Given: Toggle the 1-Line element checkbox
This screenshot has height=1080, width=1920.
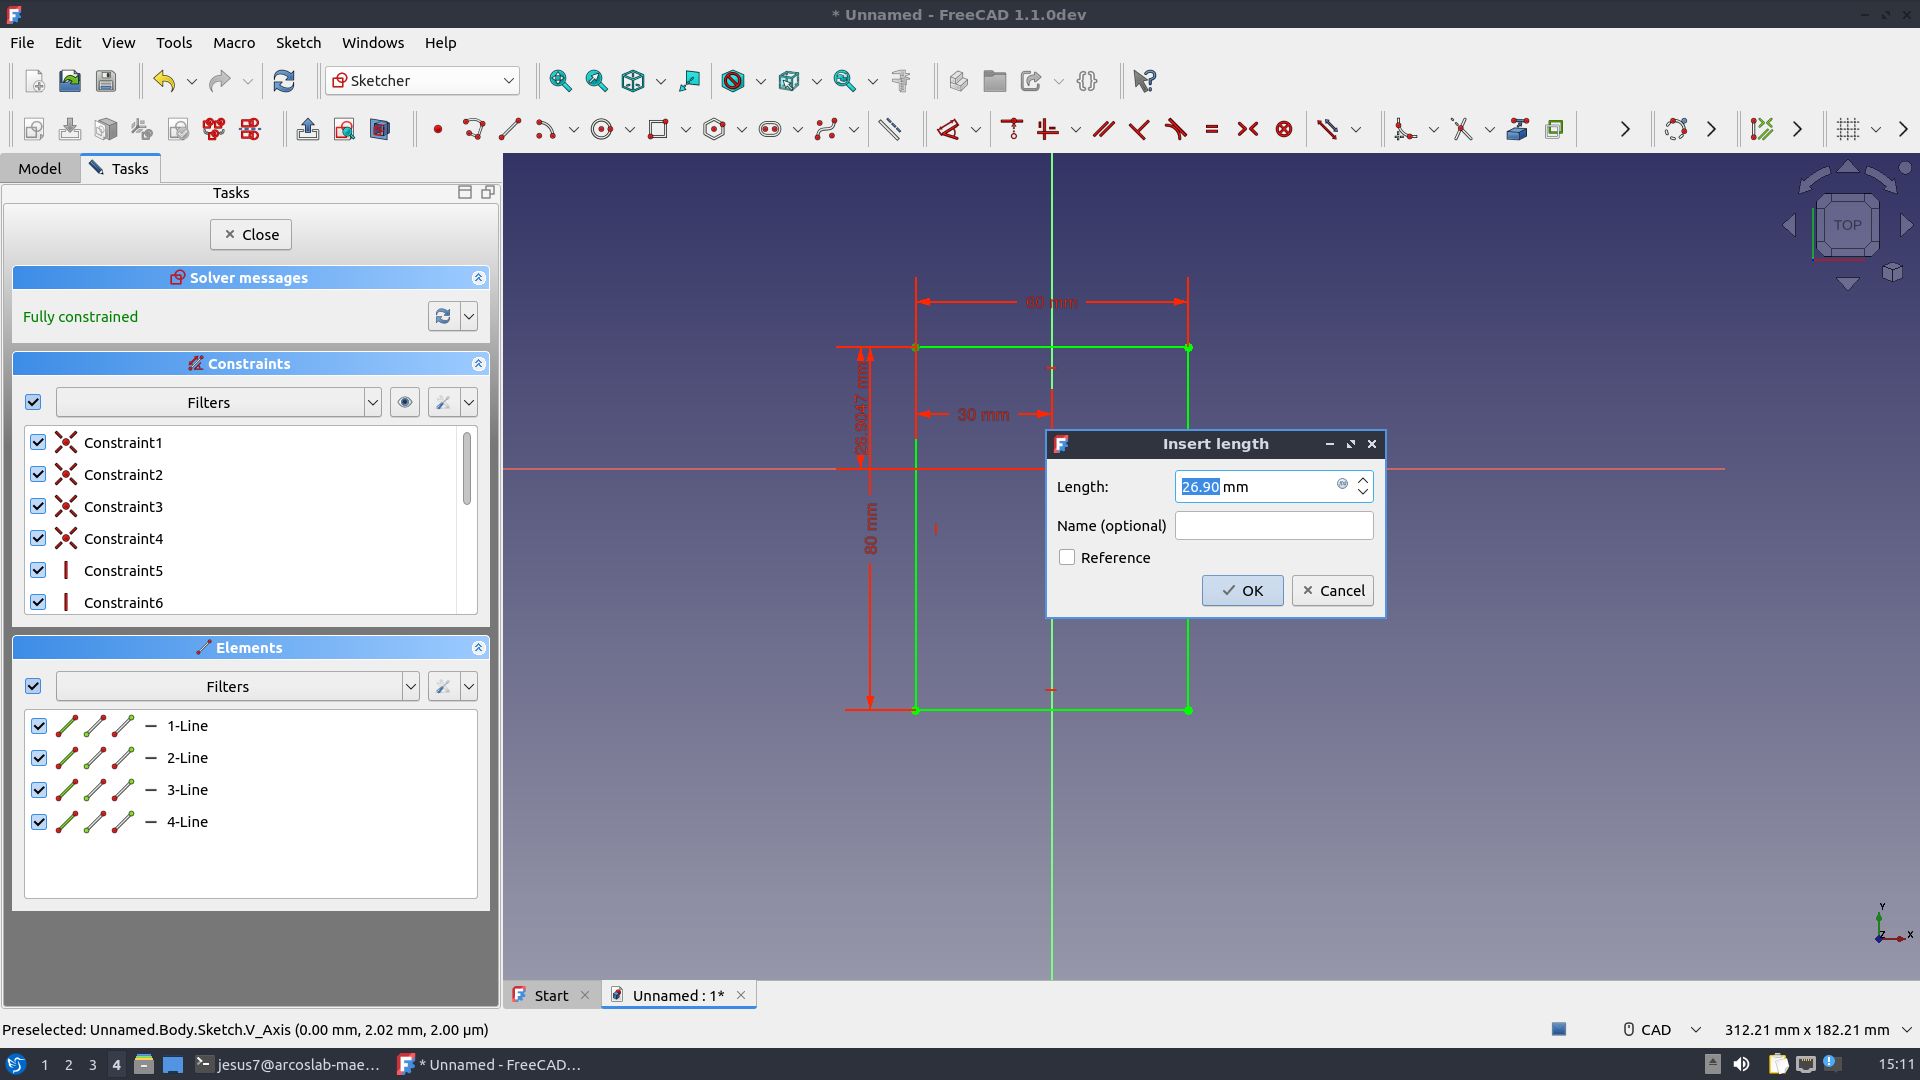Looking at the screenshot, I should coord(39,726).
